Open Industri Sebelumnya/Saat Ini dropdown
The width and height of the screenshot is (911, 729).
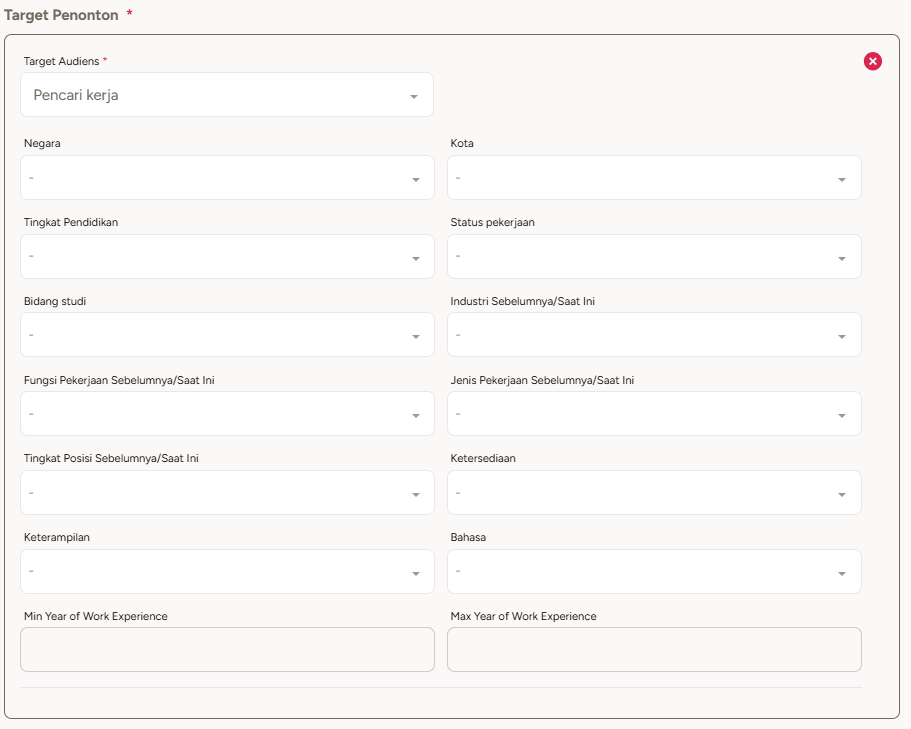653,335
